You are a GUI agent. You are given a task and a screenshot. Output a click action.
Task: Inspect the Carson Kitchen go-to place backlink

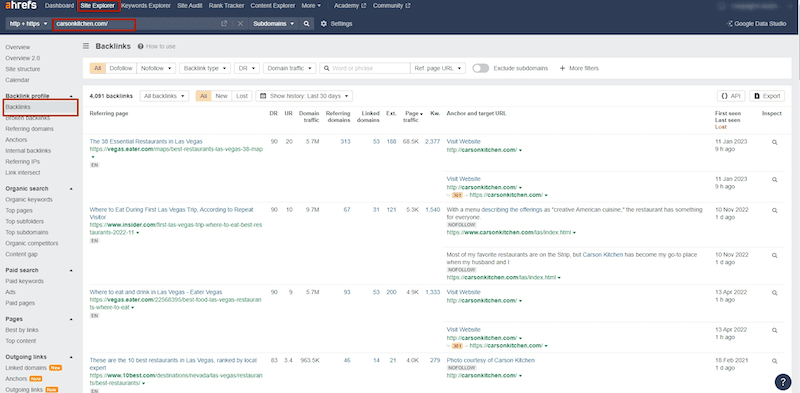point(774,255)
